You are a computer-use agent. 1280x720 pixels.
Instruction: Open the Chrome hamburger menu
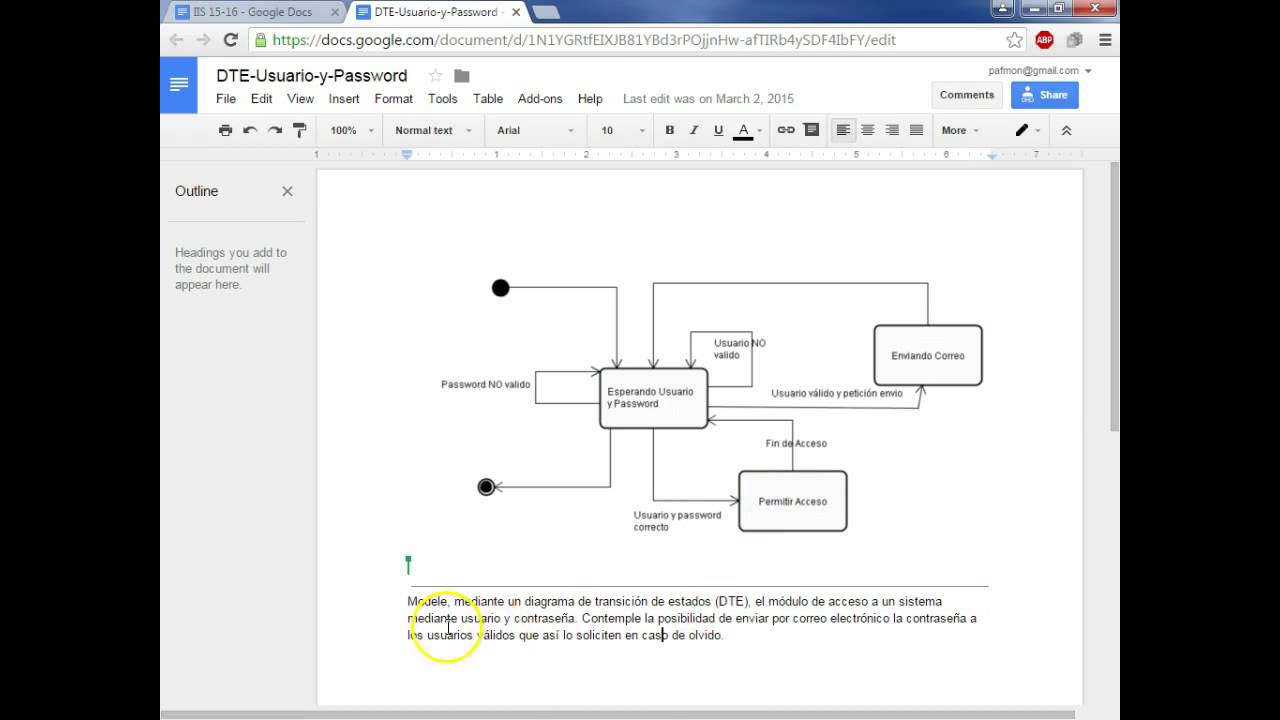pos(1105,40)
